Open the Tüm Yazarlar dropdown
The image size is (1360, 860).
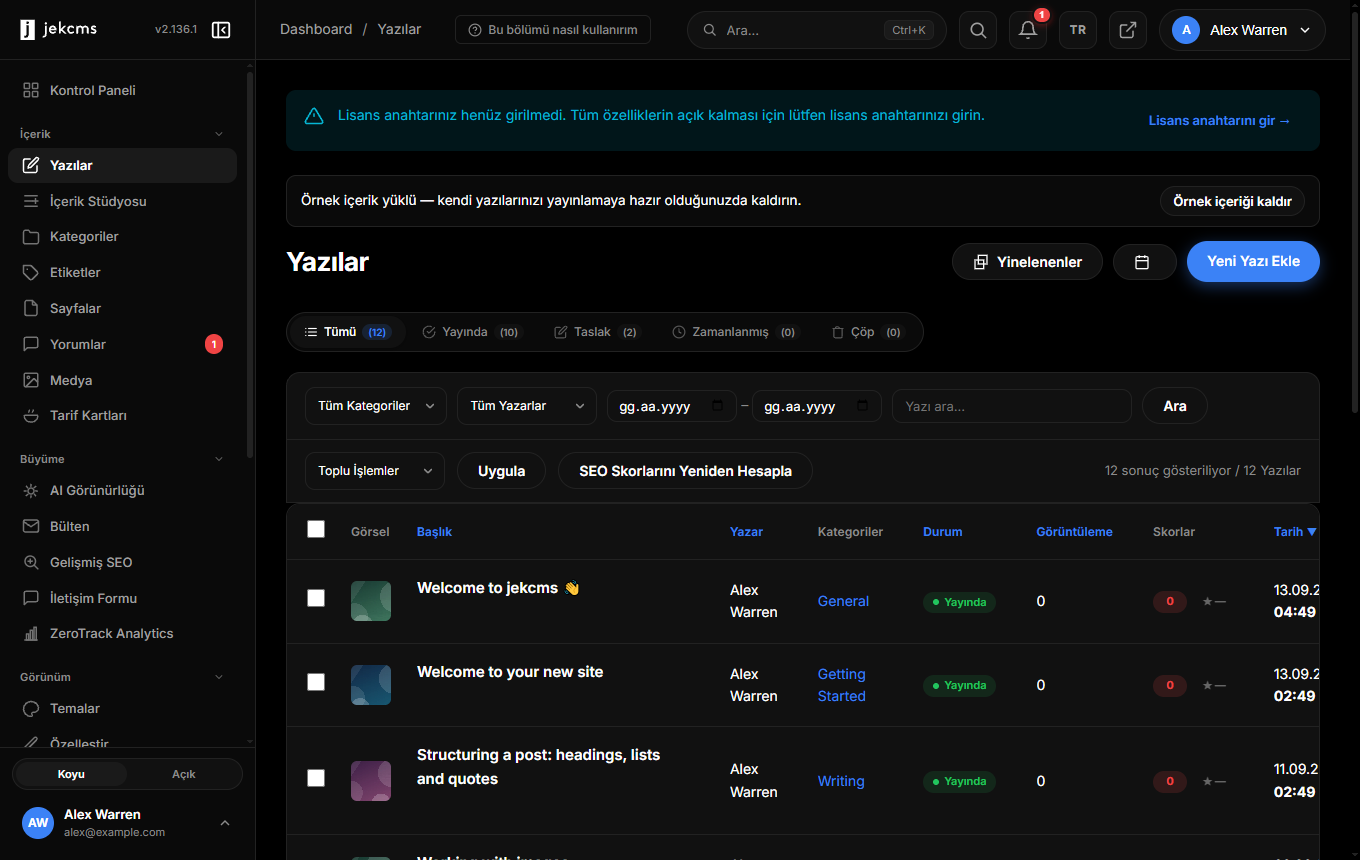pyautogui.click(x=527, y=406)
